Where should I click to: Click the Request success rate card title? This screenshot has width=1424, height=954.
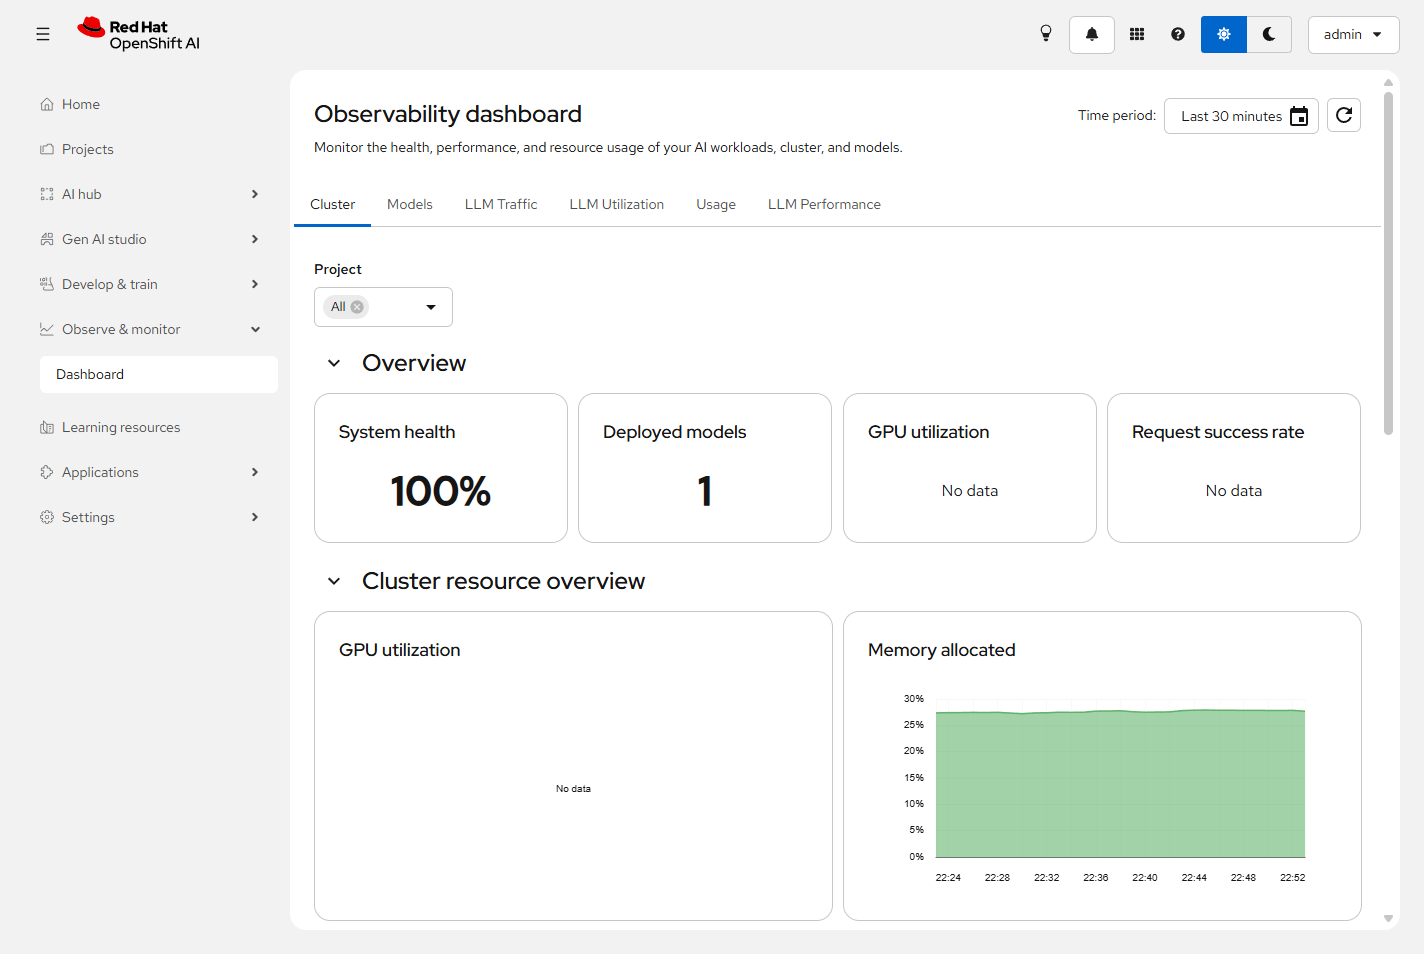1218,432
